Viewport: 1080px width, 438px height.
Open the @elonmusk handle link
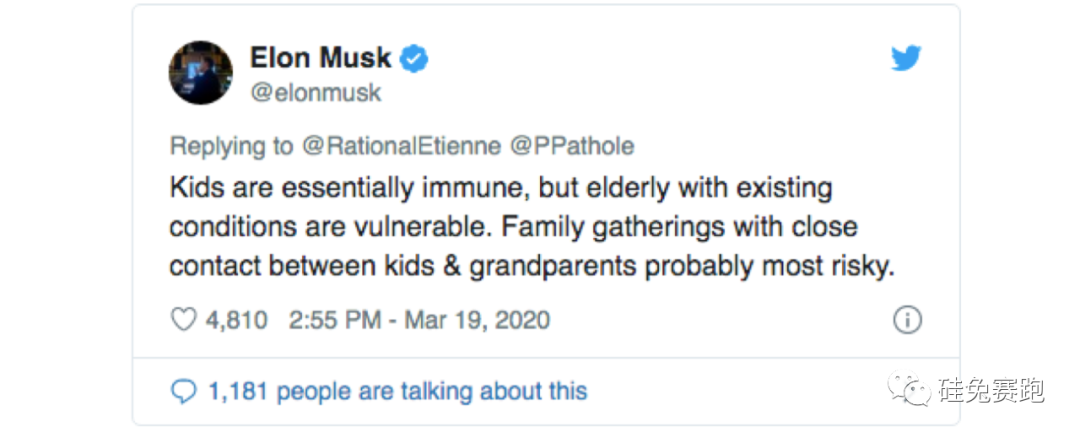point(315,93)
